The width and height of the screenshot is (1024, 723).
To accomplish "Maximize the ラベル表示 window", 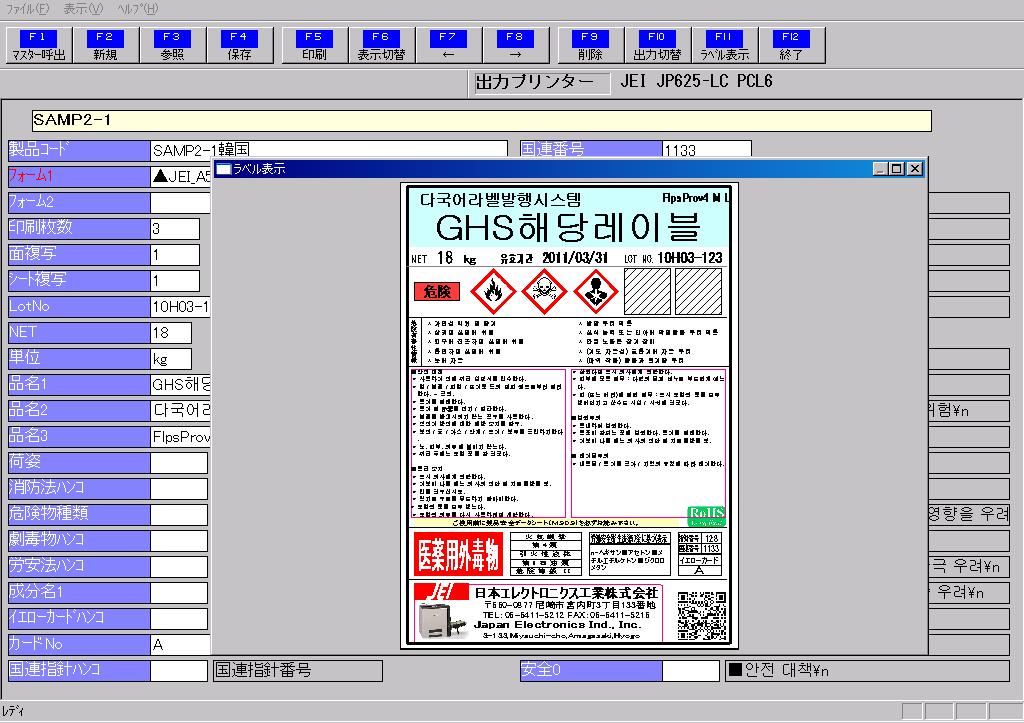I will pyautogui.click(x=897, y=169).
